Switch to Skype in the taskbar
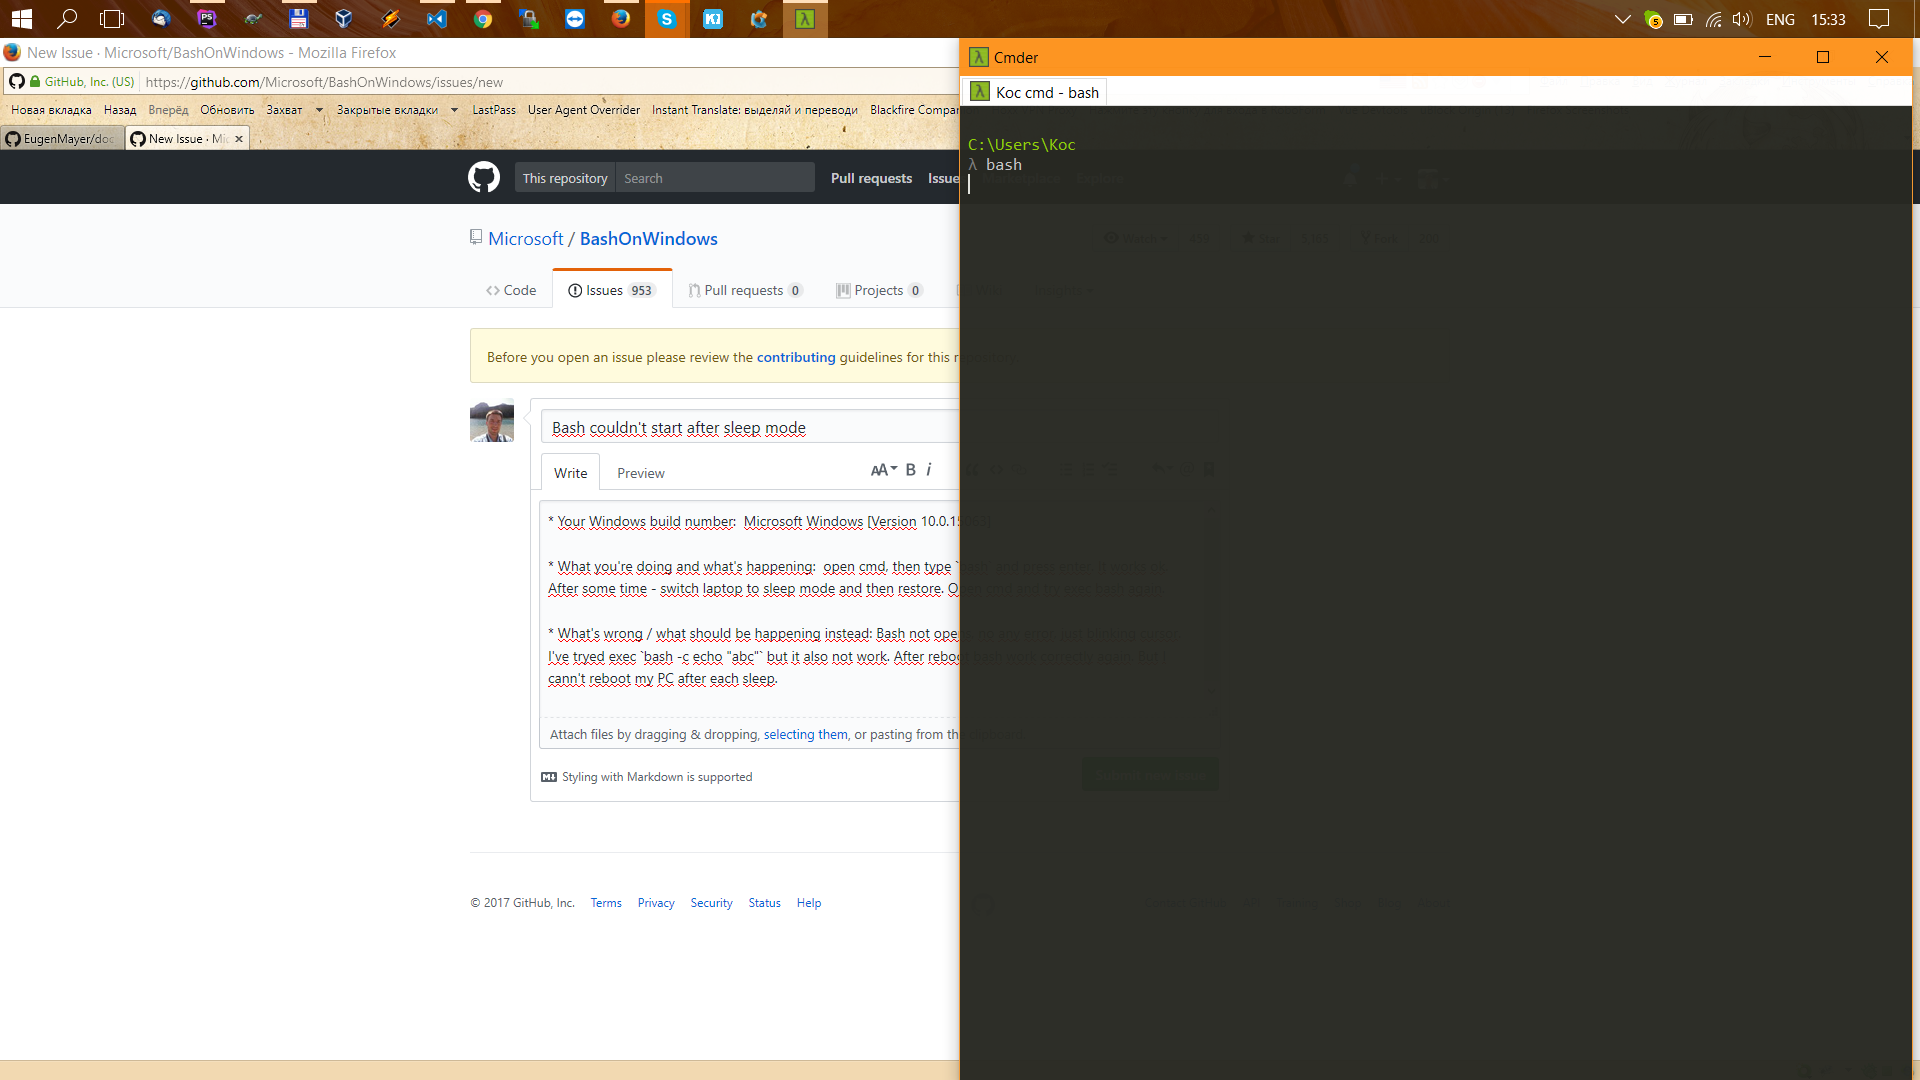This screenshot has width=1920, height=1080. pos(667,18)
